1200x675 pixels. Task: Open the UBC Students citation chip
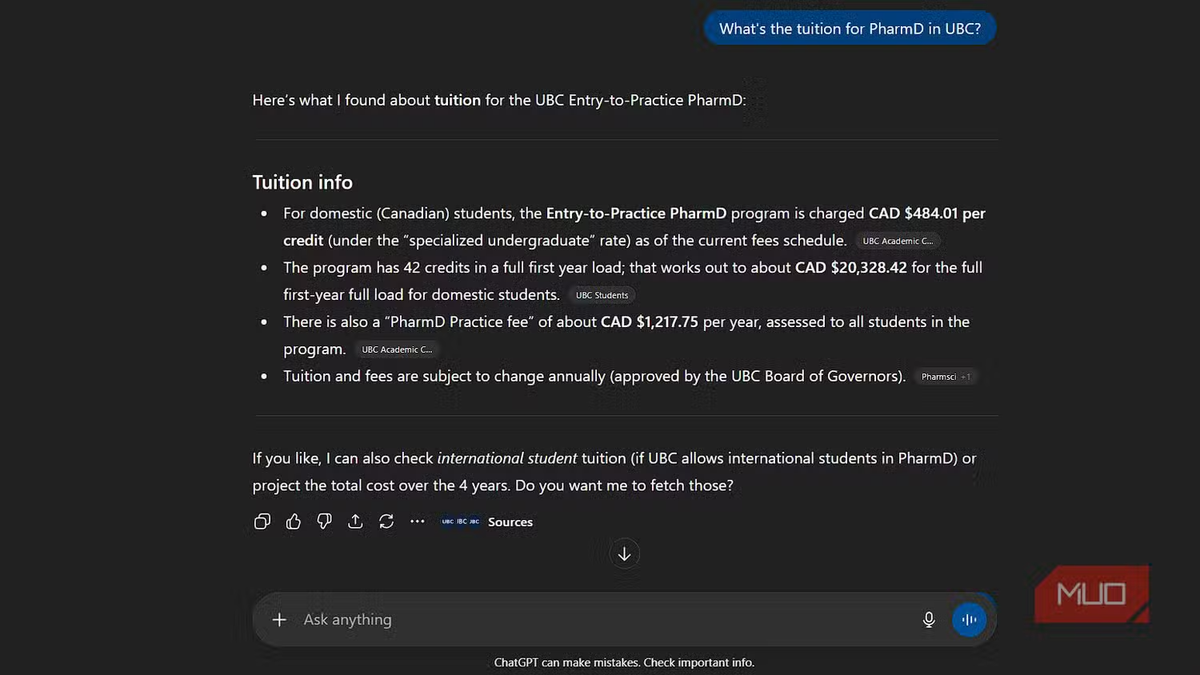(x=602, y=295)
